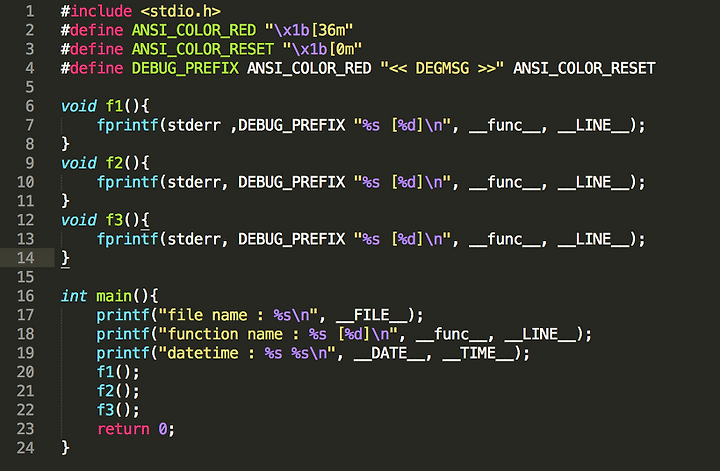Click line number 1 in the gutter

(x=30, y=11)
